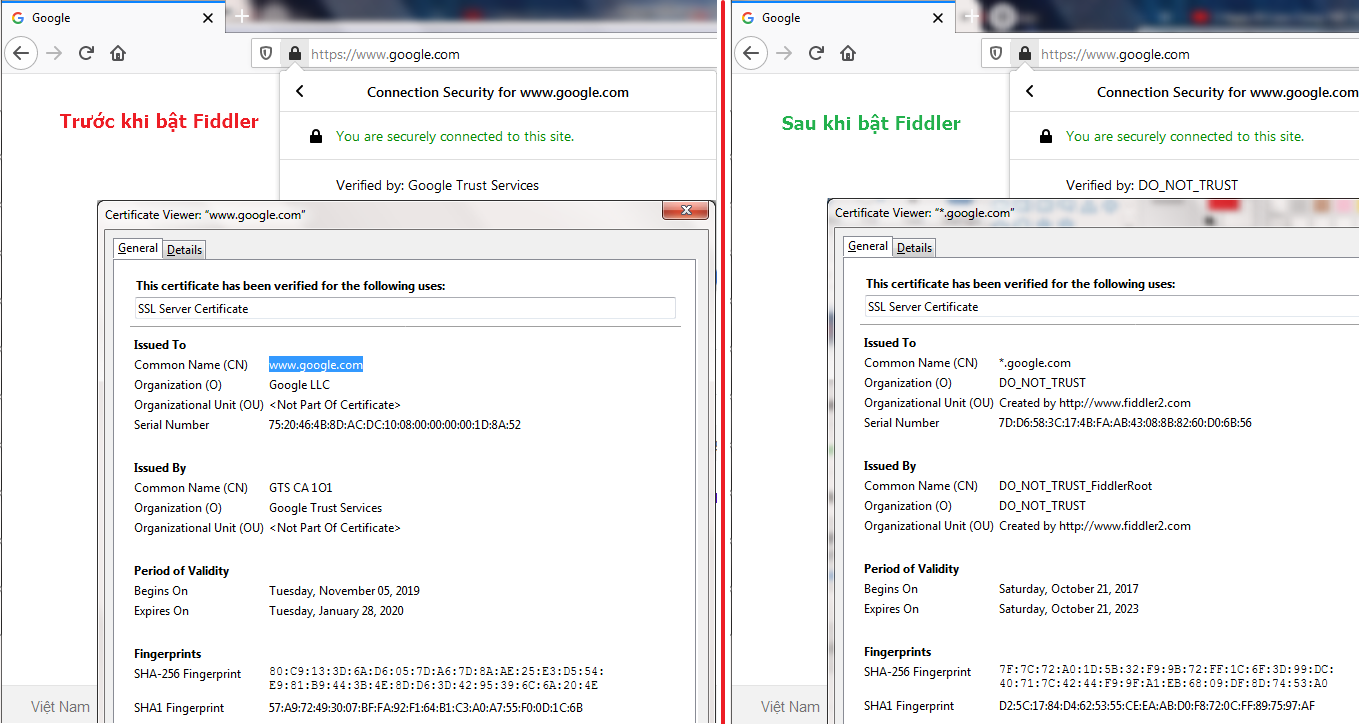1359x724 pixels.
Task: Click highlighted Common Name www.google.com
Action: (x=316, y=365)
